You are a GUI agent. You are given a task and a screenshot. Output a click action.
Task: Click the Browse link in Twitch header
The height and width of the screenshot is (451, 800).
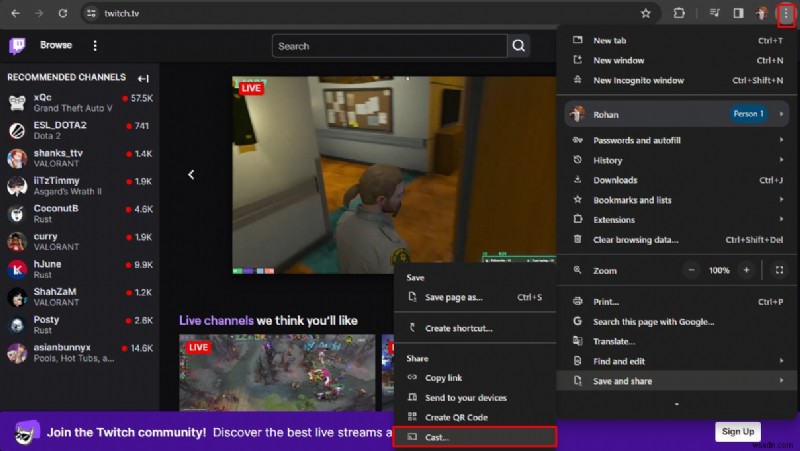tap(56, 45)
